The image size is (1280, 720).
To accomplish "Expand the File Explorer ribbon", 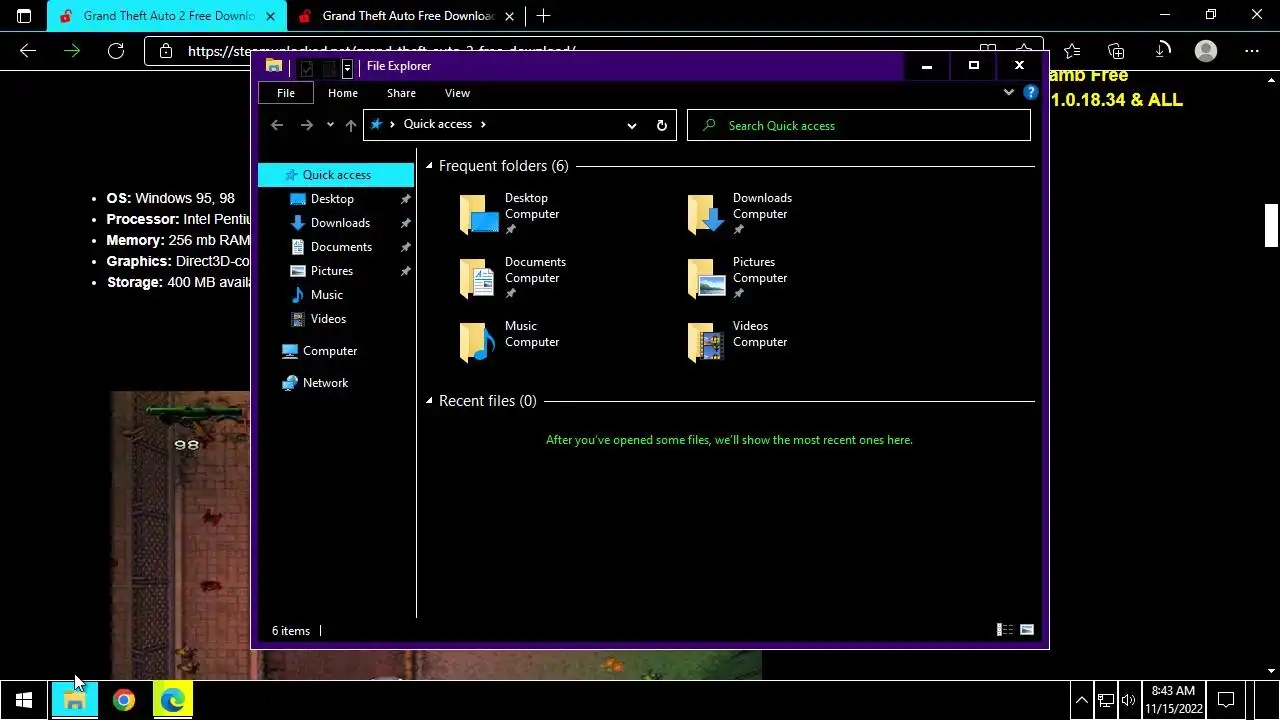I will coord(1008,92).
